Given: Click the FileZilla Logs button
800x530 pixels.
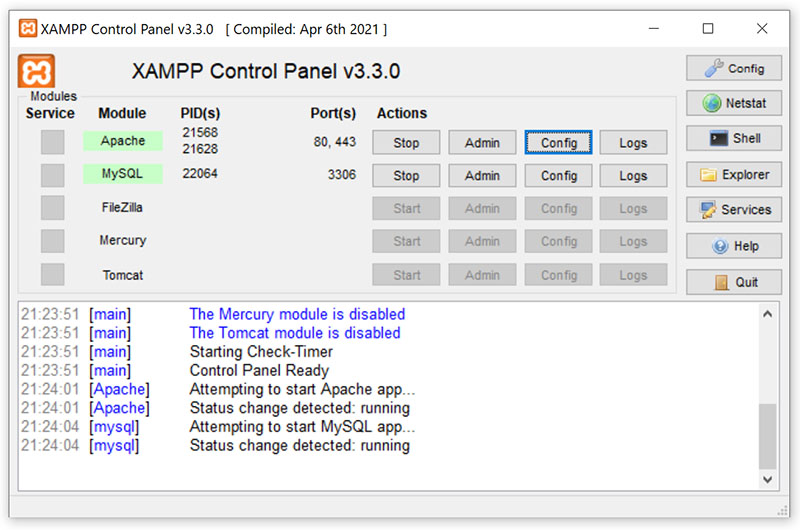Looking at the screenshot, I should tap(633, 208).
